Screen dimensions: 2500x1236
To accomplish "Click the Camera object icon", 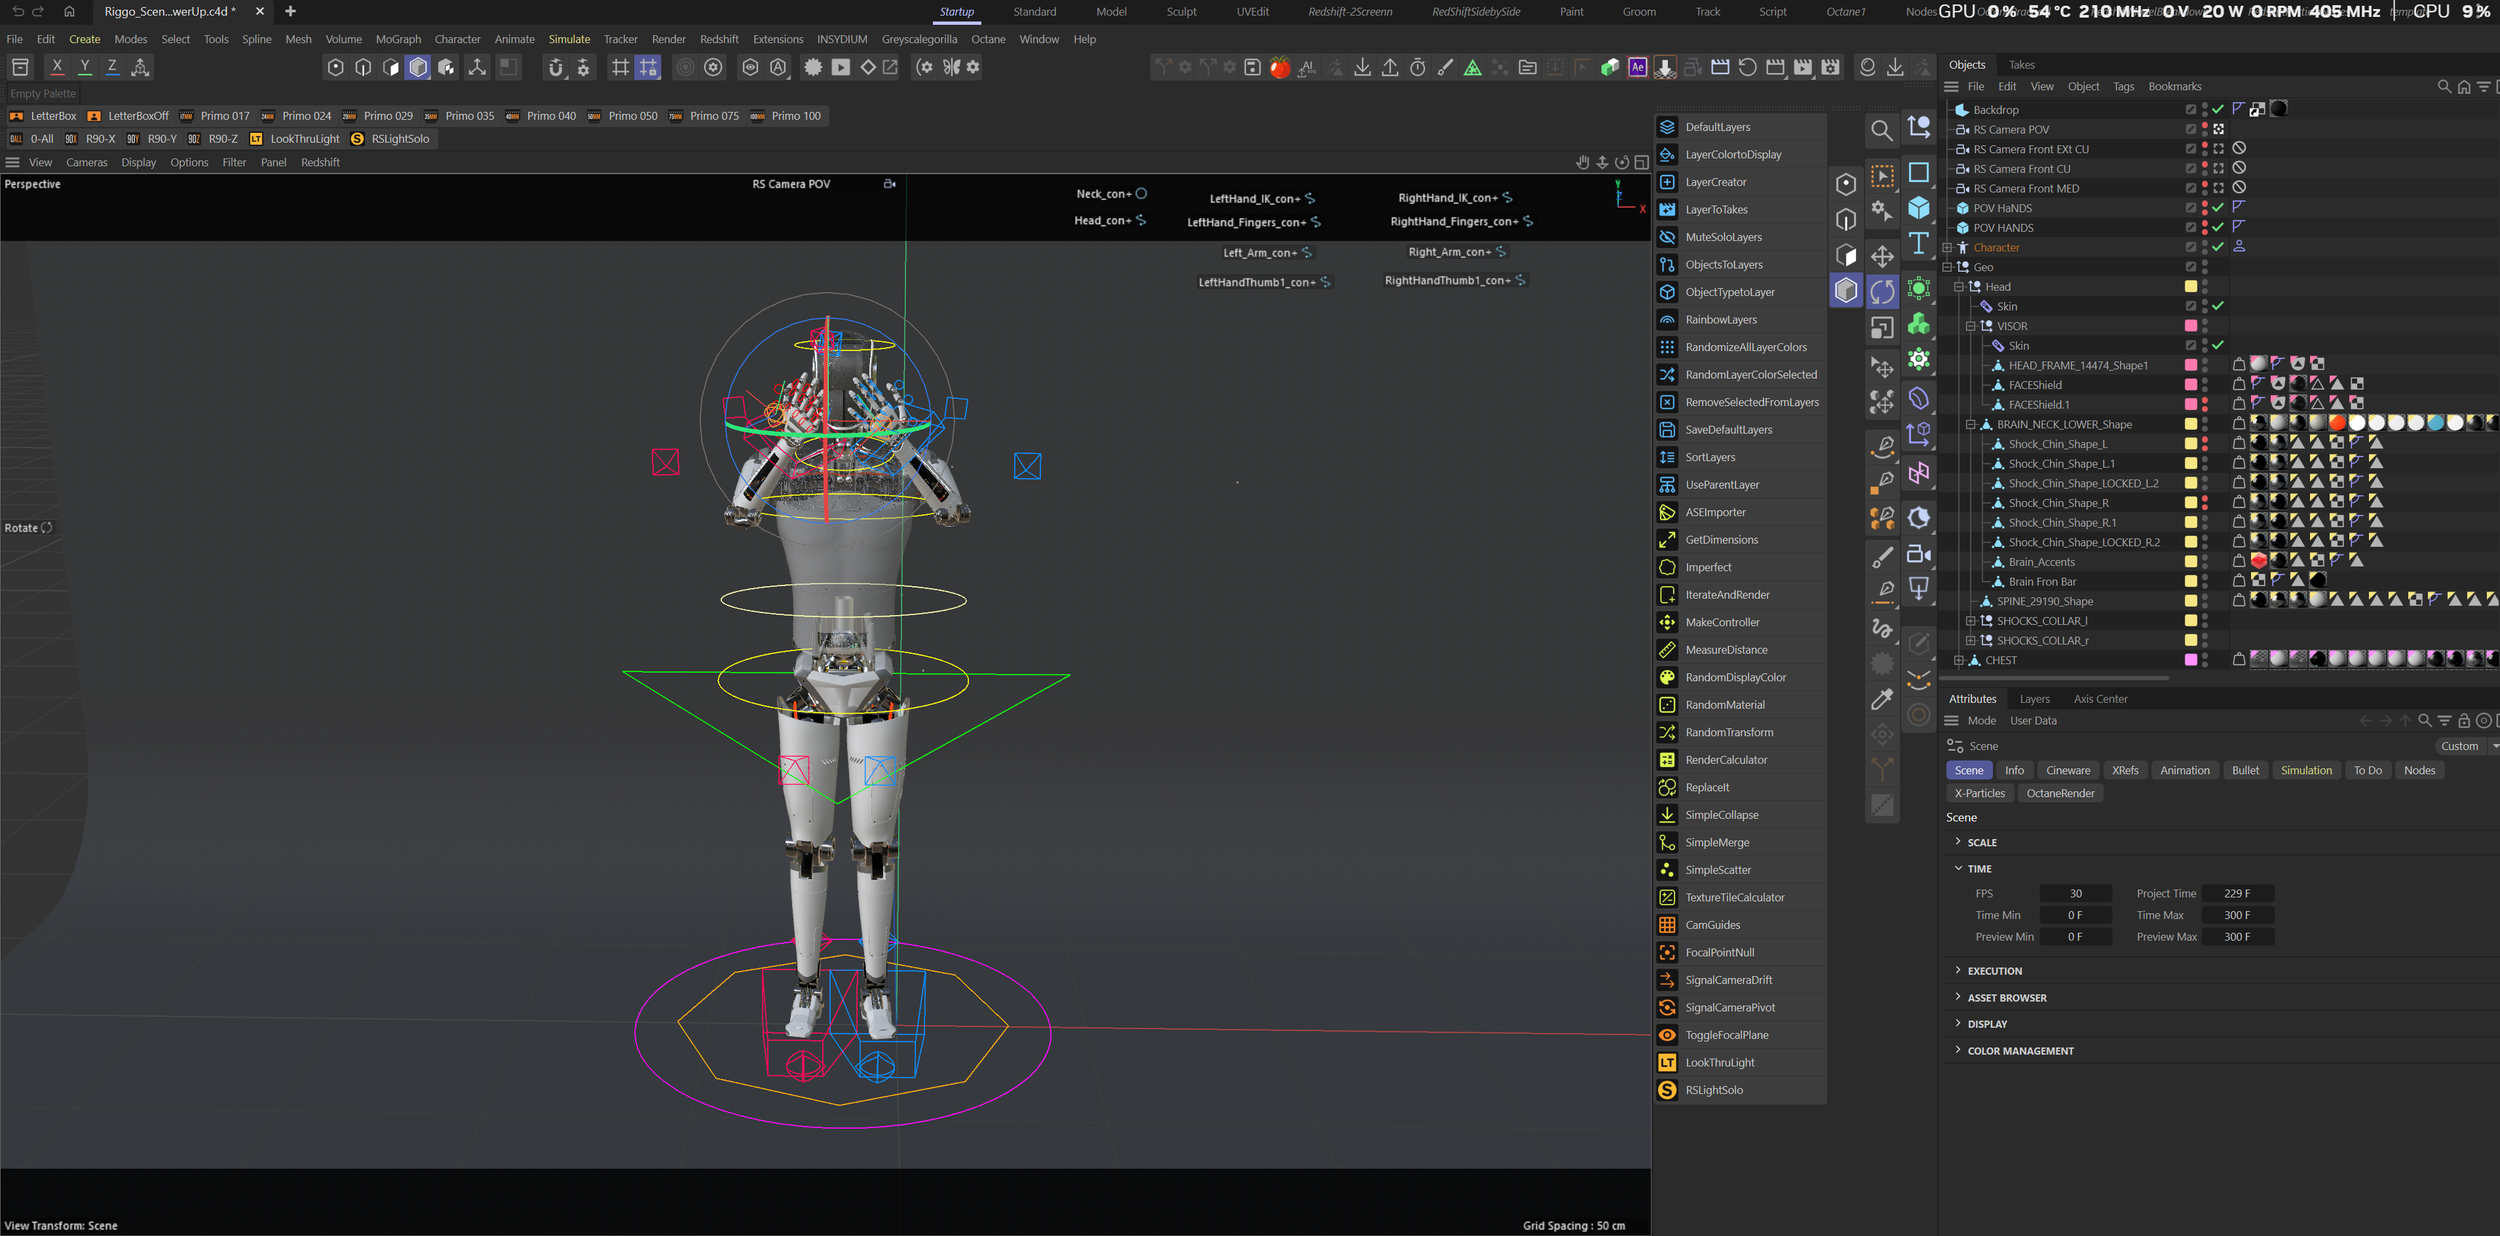I will (x=1918, y=554).
